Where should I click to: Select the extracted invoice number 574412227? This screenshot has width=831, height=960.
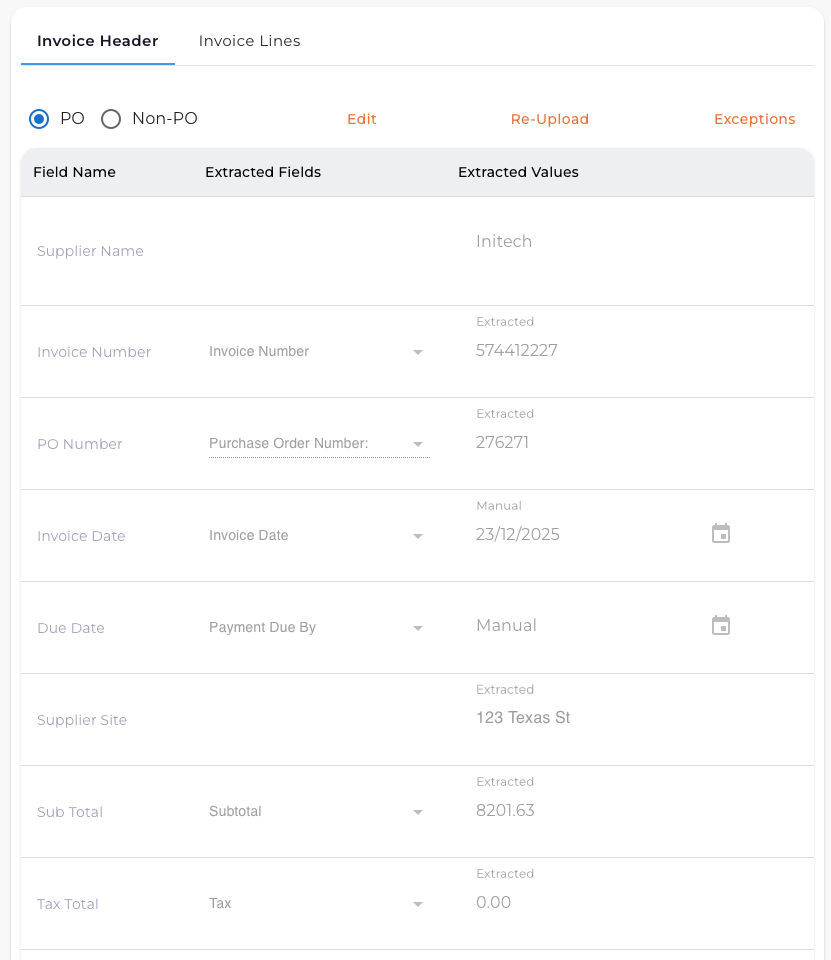[517, 350]
